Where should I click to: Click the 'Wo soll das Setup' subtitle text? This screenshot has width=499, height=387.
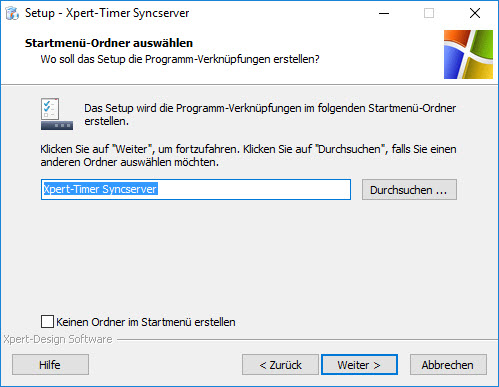(180, 59)
